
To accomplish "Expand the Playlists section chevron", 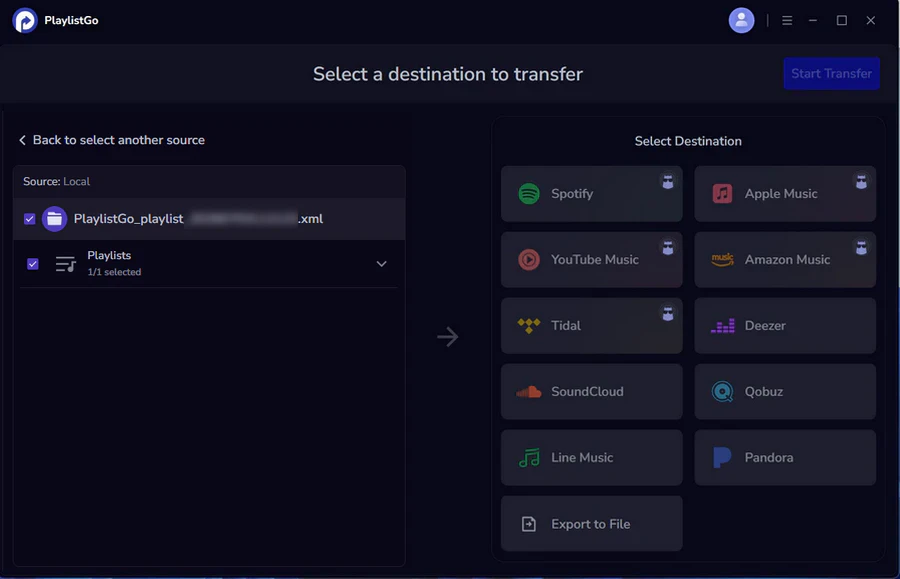I will click(x=381, y=264).
